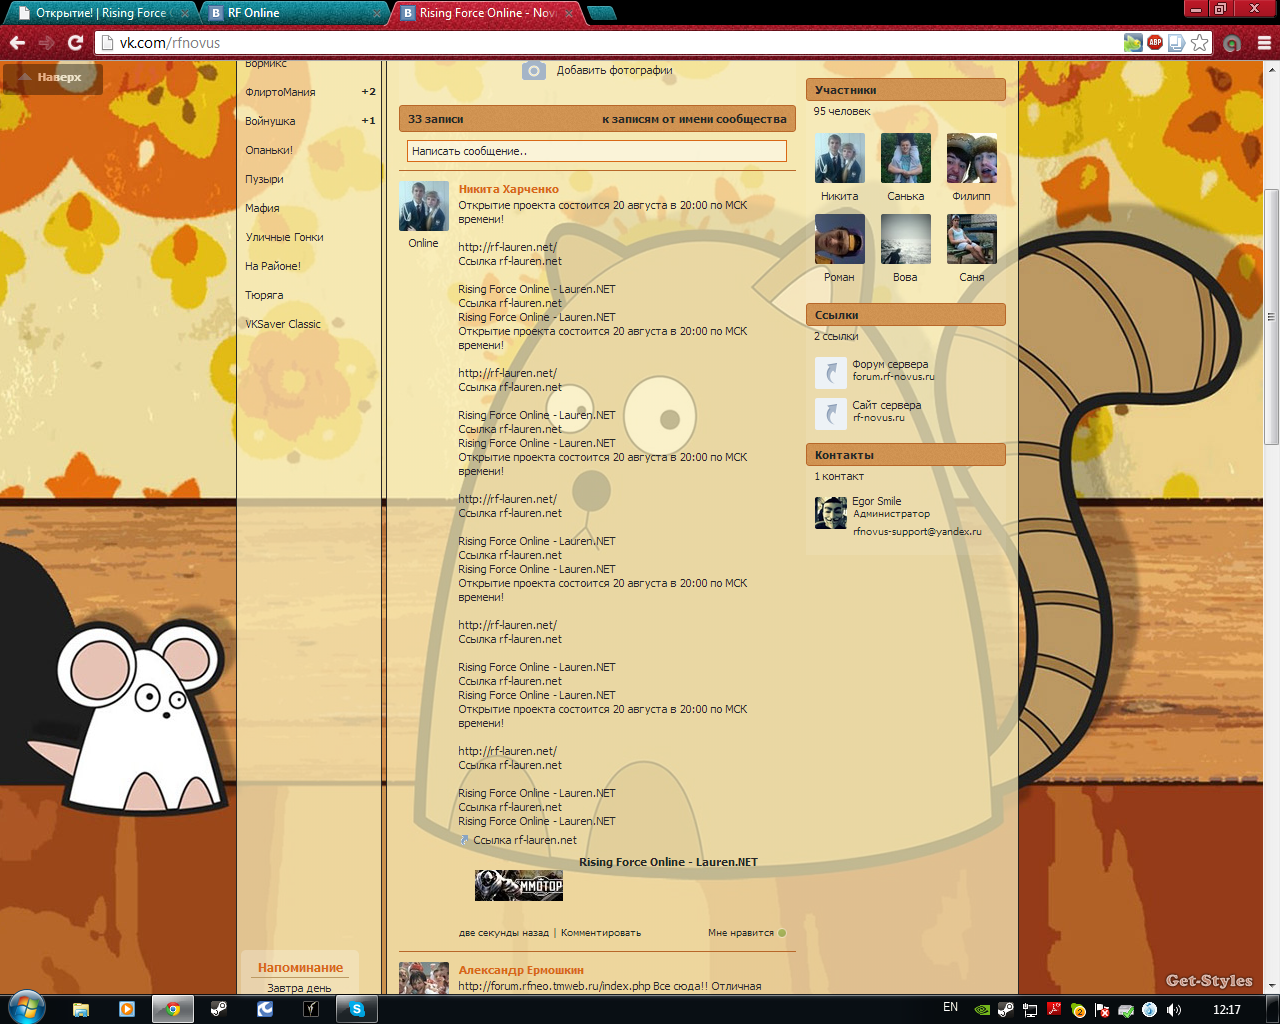Open Пузыри in the left menu
Screen dimensions: 1280x1024
click(264, 179)
